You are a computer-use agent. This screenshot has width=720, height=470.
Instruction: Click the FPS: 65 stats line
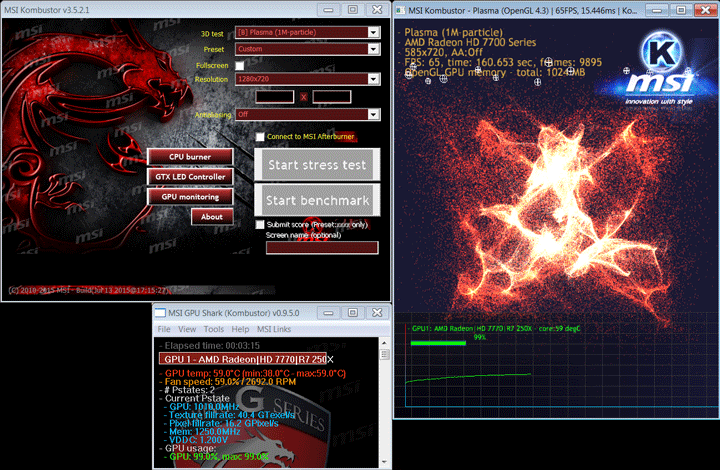(503, 62)
